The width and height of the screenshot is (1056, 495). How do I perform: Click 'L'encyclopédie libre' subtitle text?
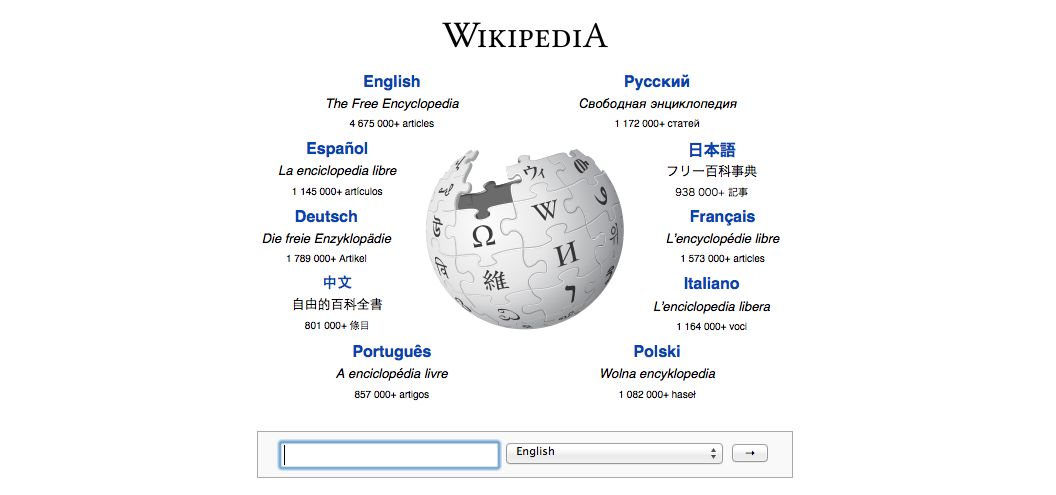click(722, 239)
